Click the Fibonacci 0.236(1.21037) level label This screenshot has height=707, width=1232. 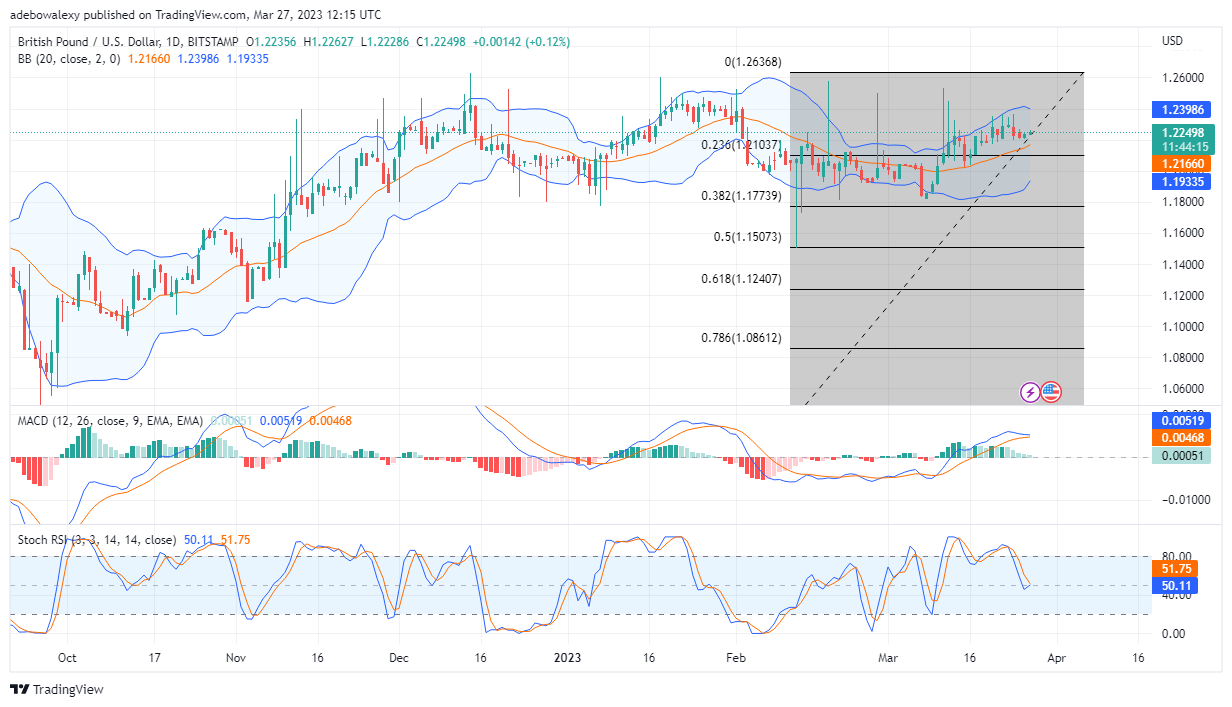pos(742,146)
